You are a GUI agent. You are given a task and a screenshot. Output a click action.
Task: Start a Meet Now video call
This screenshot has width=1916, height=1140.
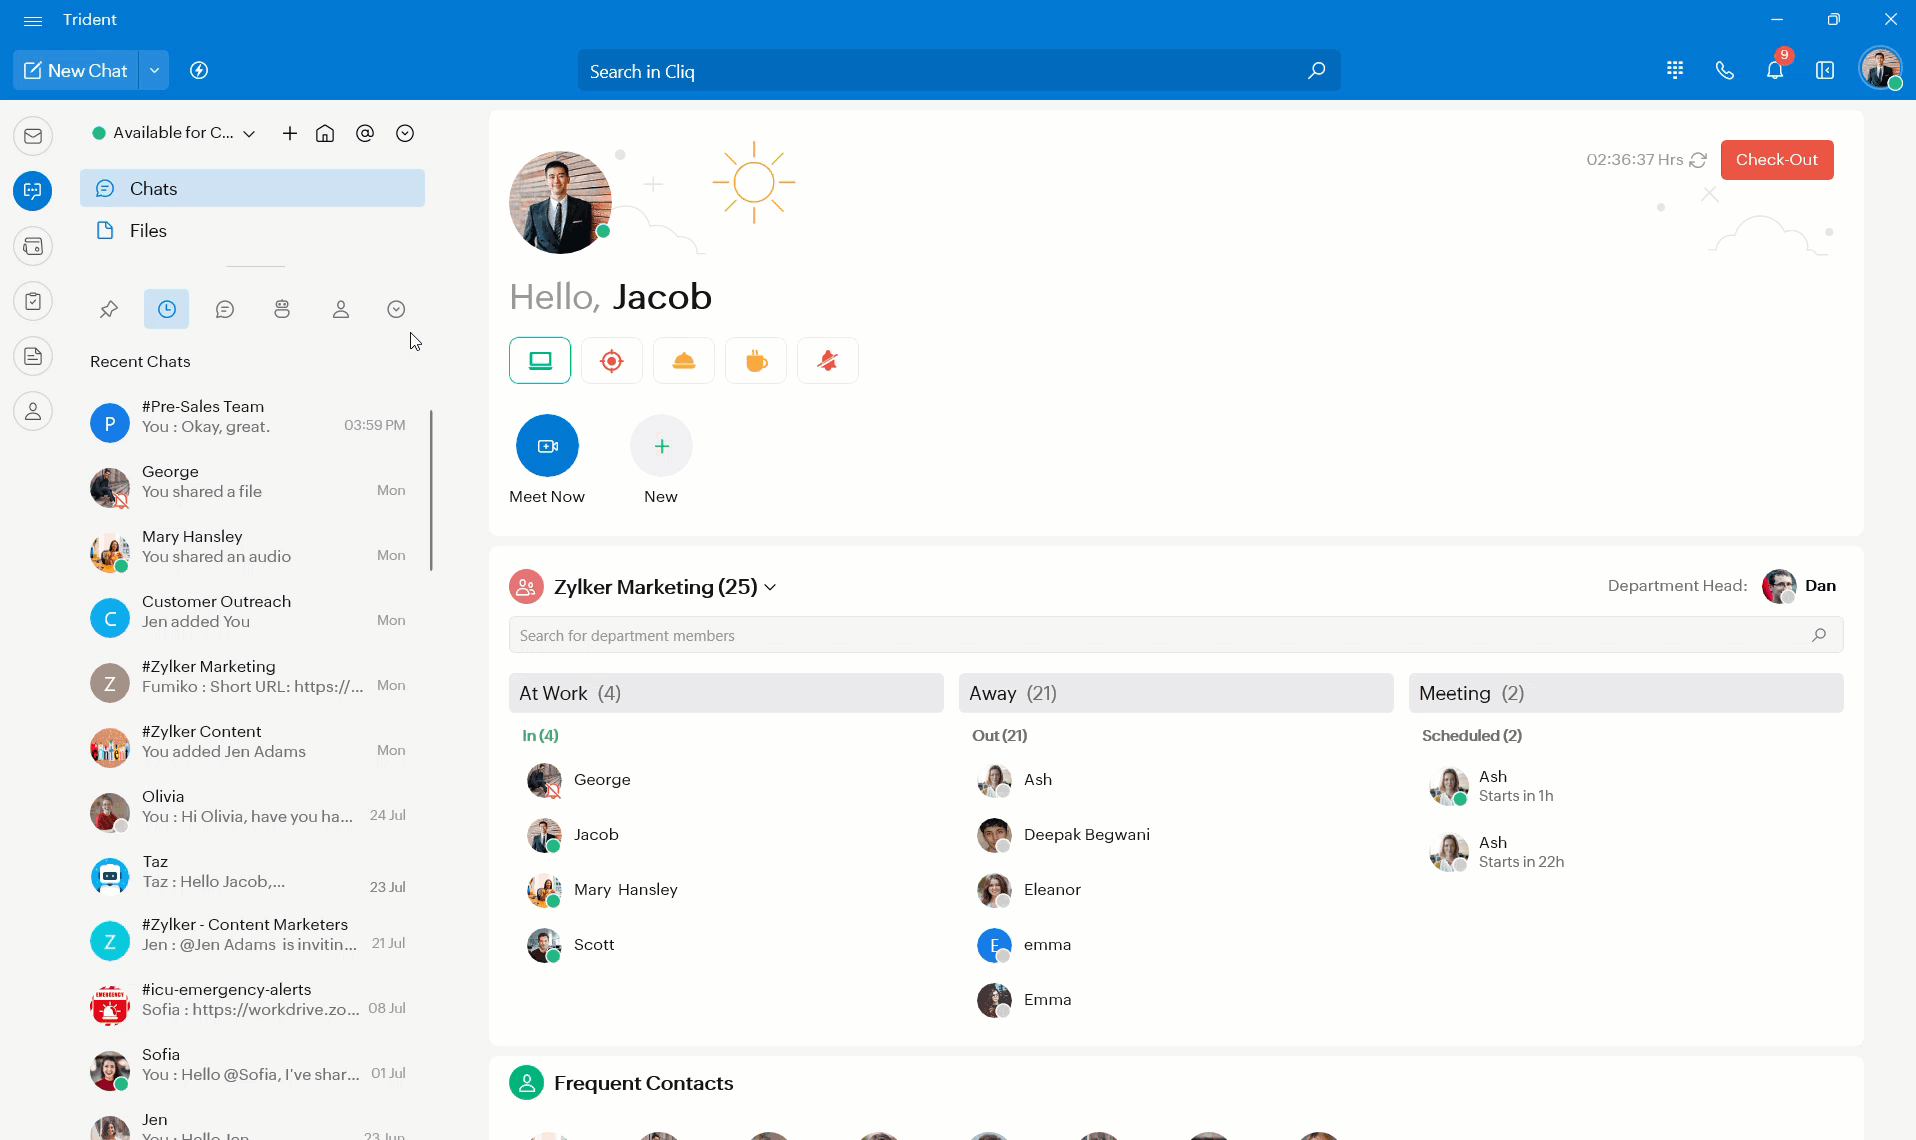pos(547,446)
